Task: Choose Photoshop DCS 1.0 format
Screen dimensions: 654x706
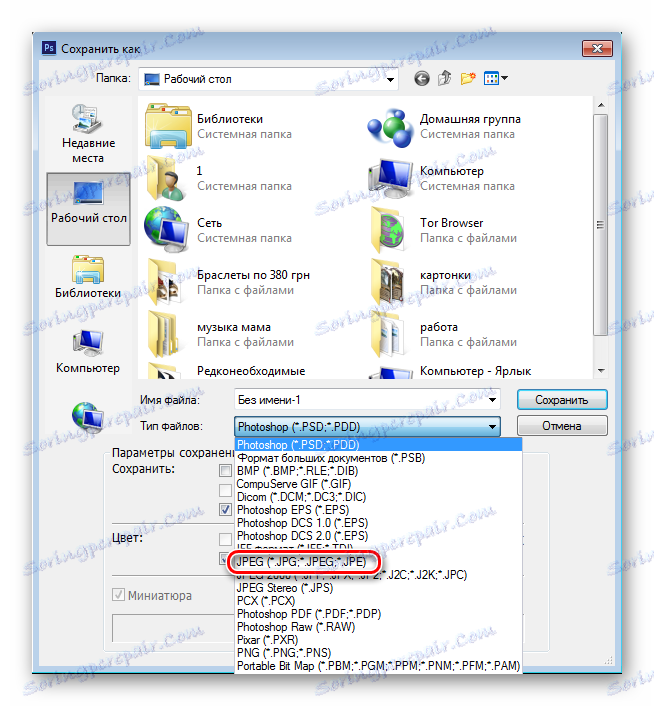Action: click(378, 523)
